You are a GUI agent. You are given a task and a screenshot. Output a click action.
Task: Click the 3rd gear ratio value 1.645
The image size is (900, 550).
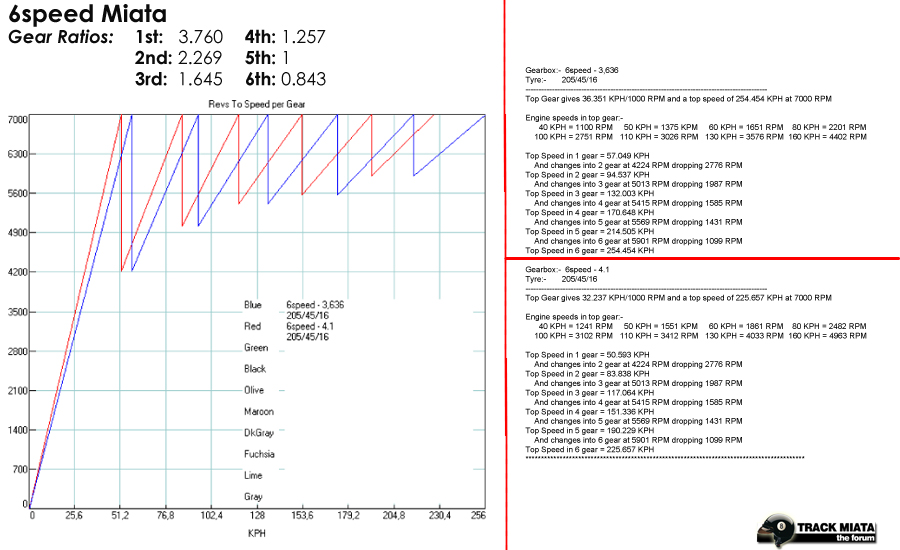pyautogui.click(x=200, y=79)
